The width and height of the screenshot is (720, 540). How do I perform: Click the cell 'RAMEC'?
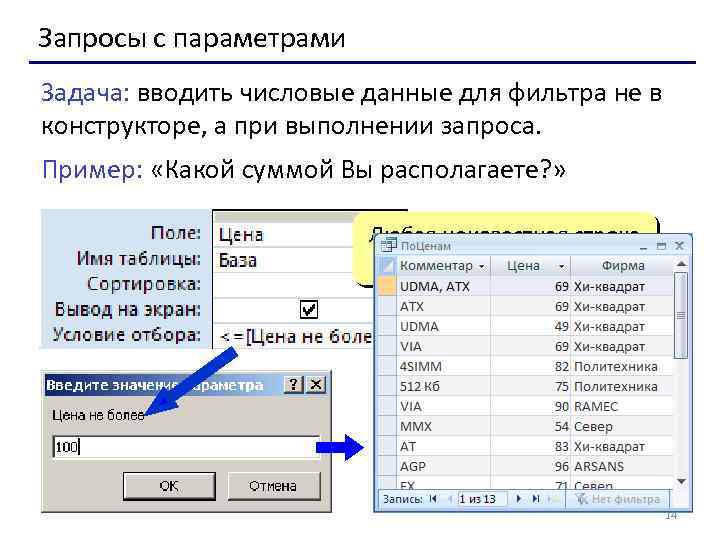click(622, 406)
